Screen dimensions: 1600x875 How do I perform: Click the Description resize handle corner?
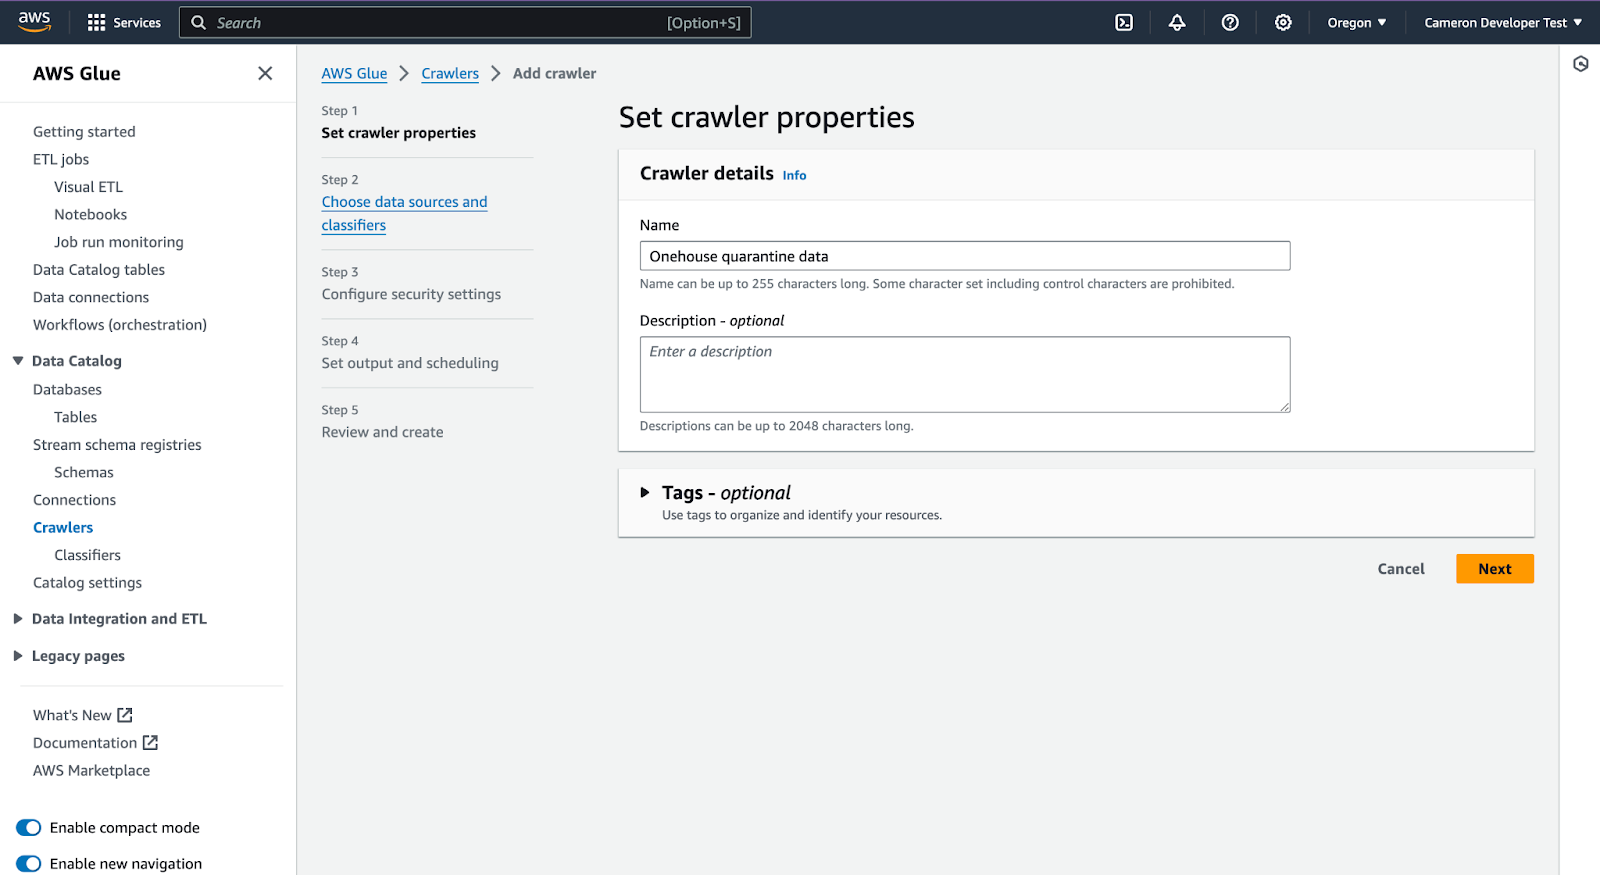tap(1285, 407)
